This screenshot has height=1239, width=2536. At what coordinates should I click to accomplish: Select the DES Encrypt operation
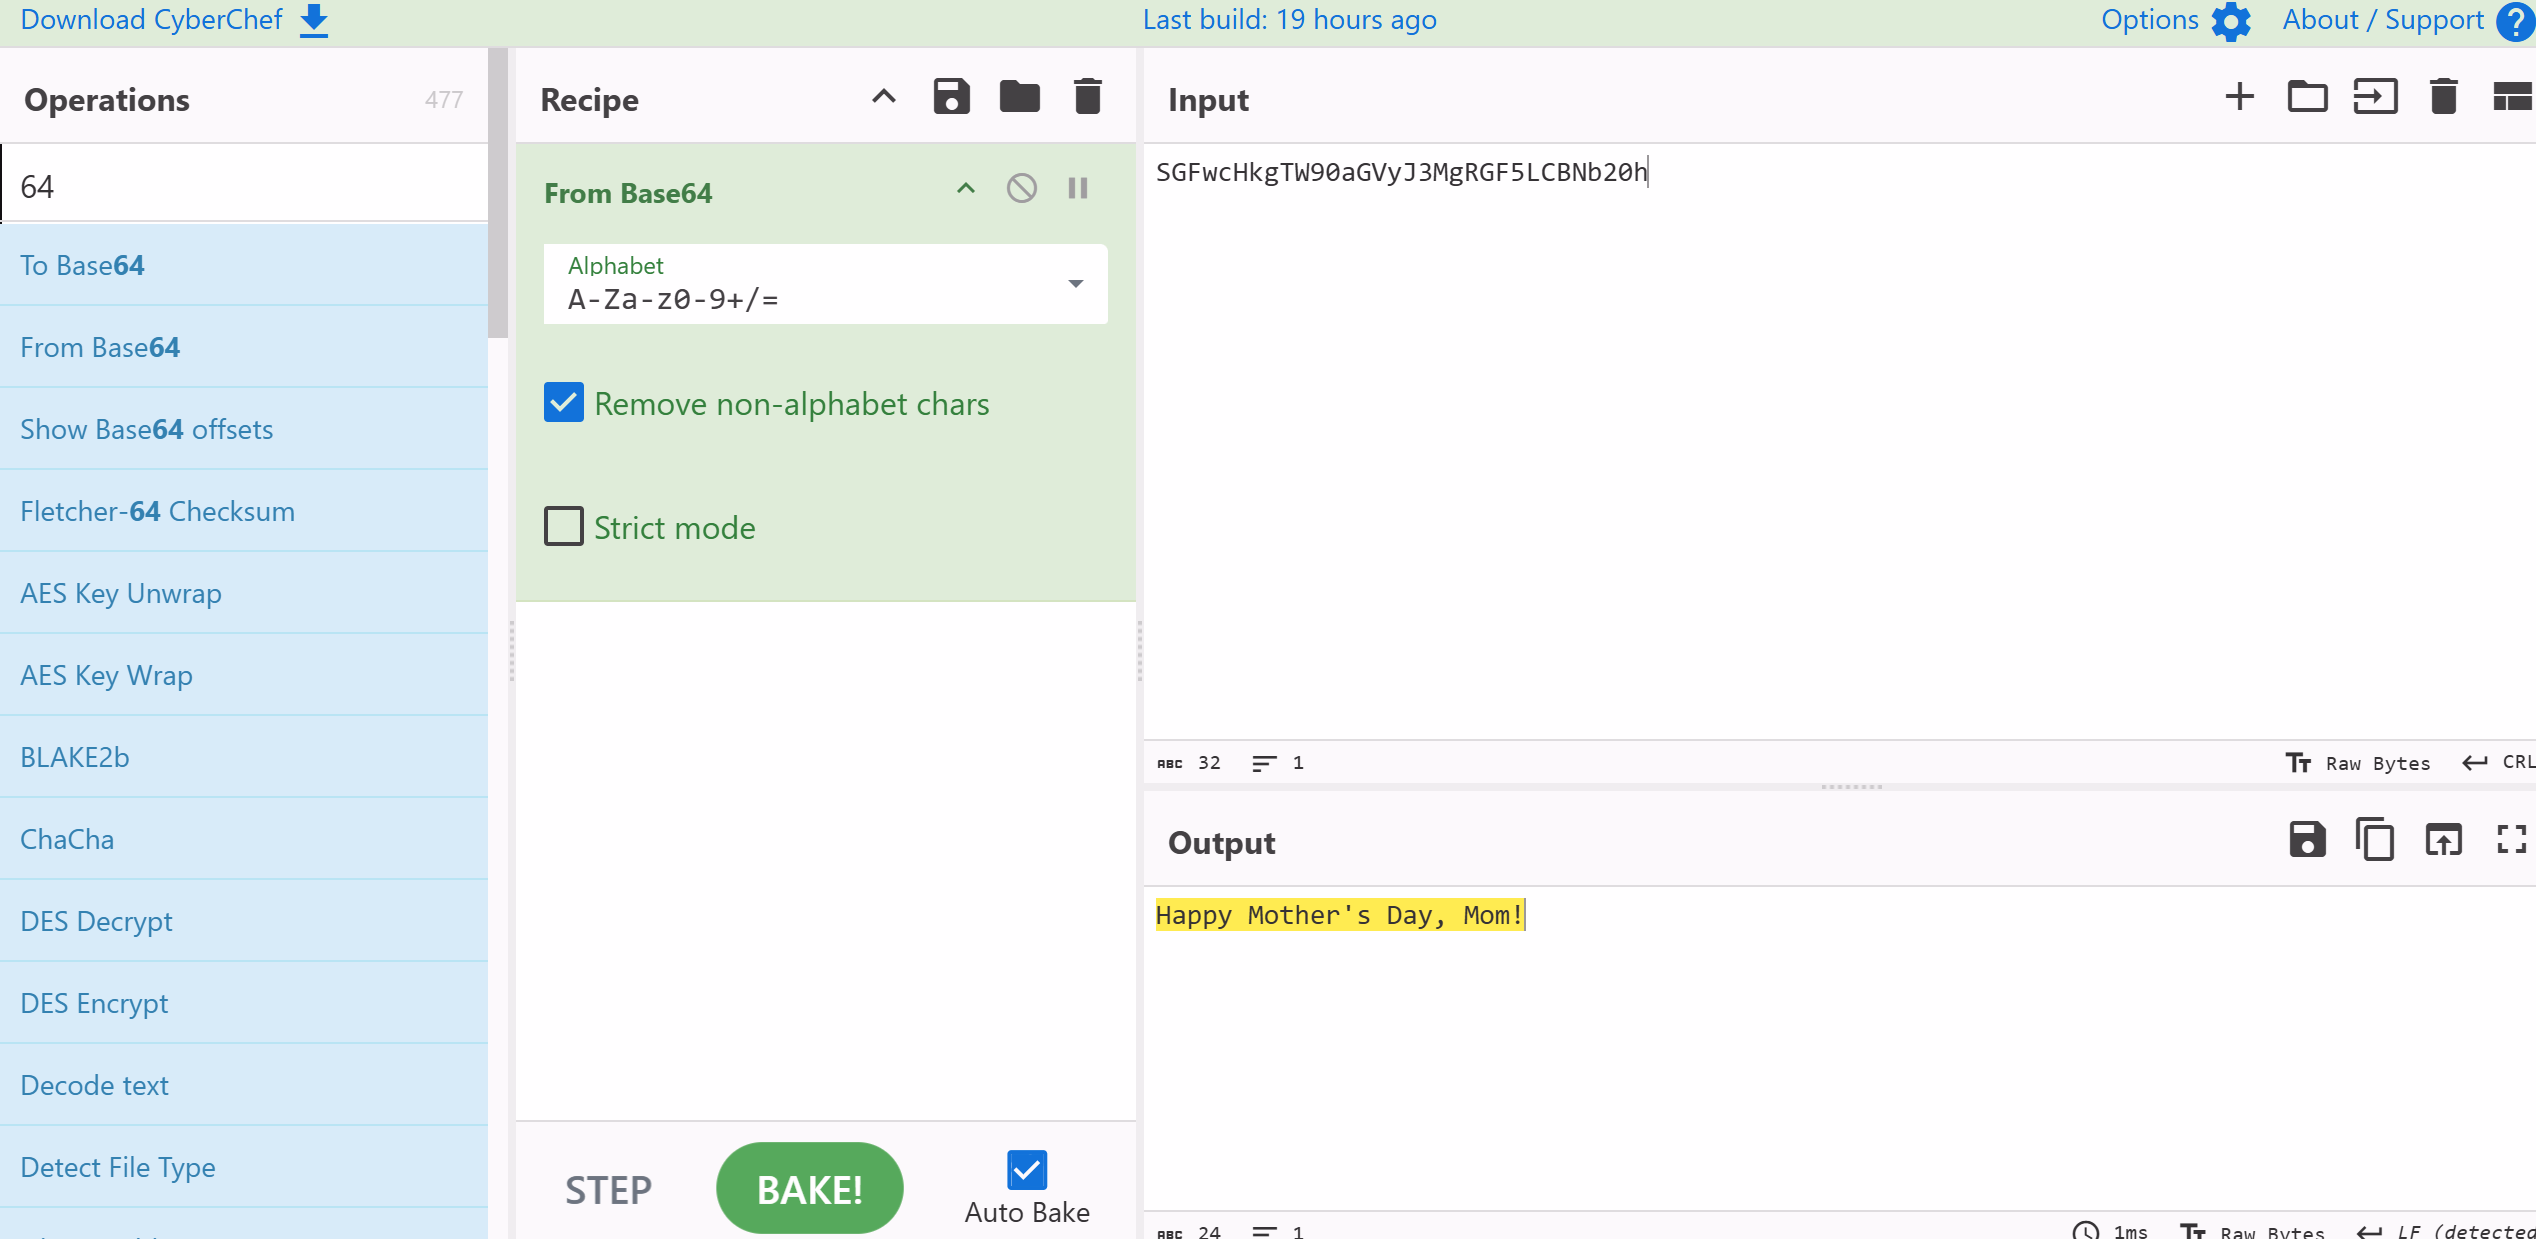click(244, 1003)
